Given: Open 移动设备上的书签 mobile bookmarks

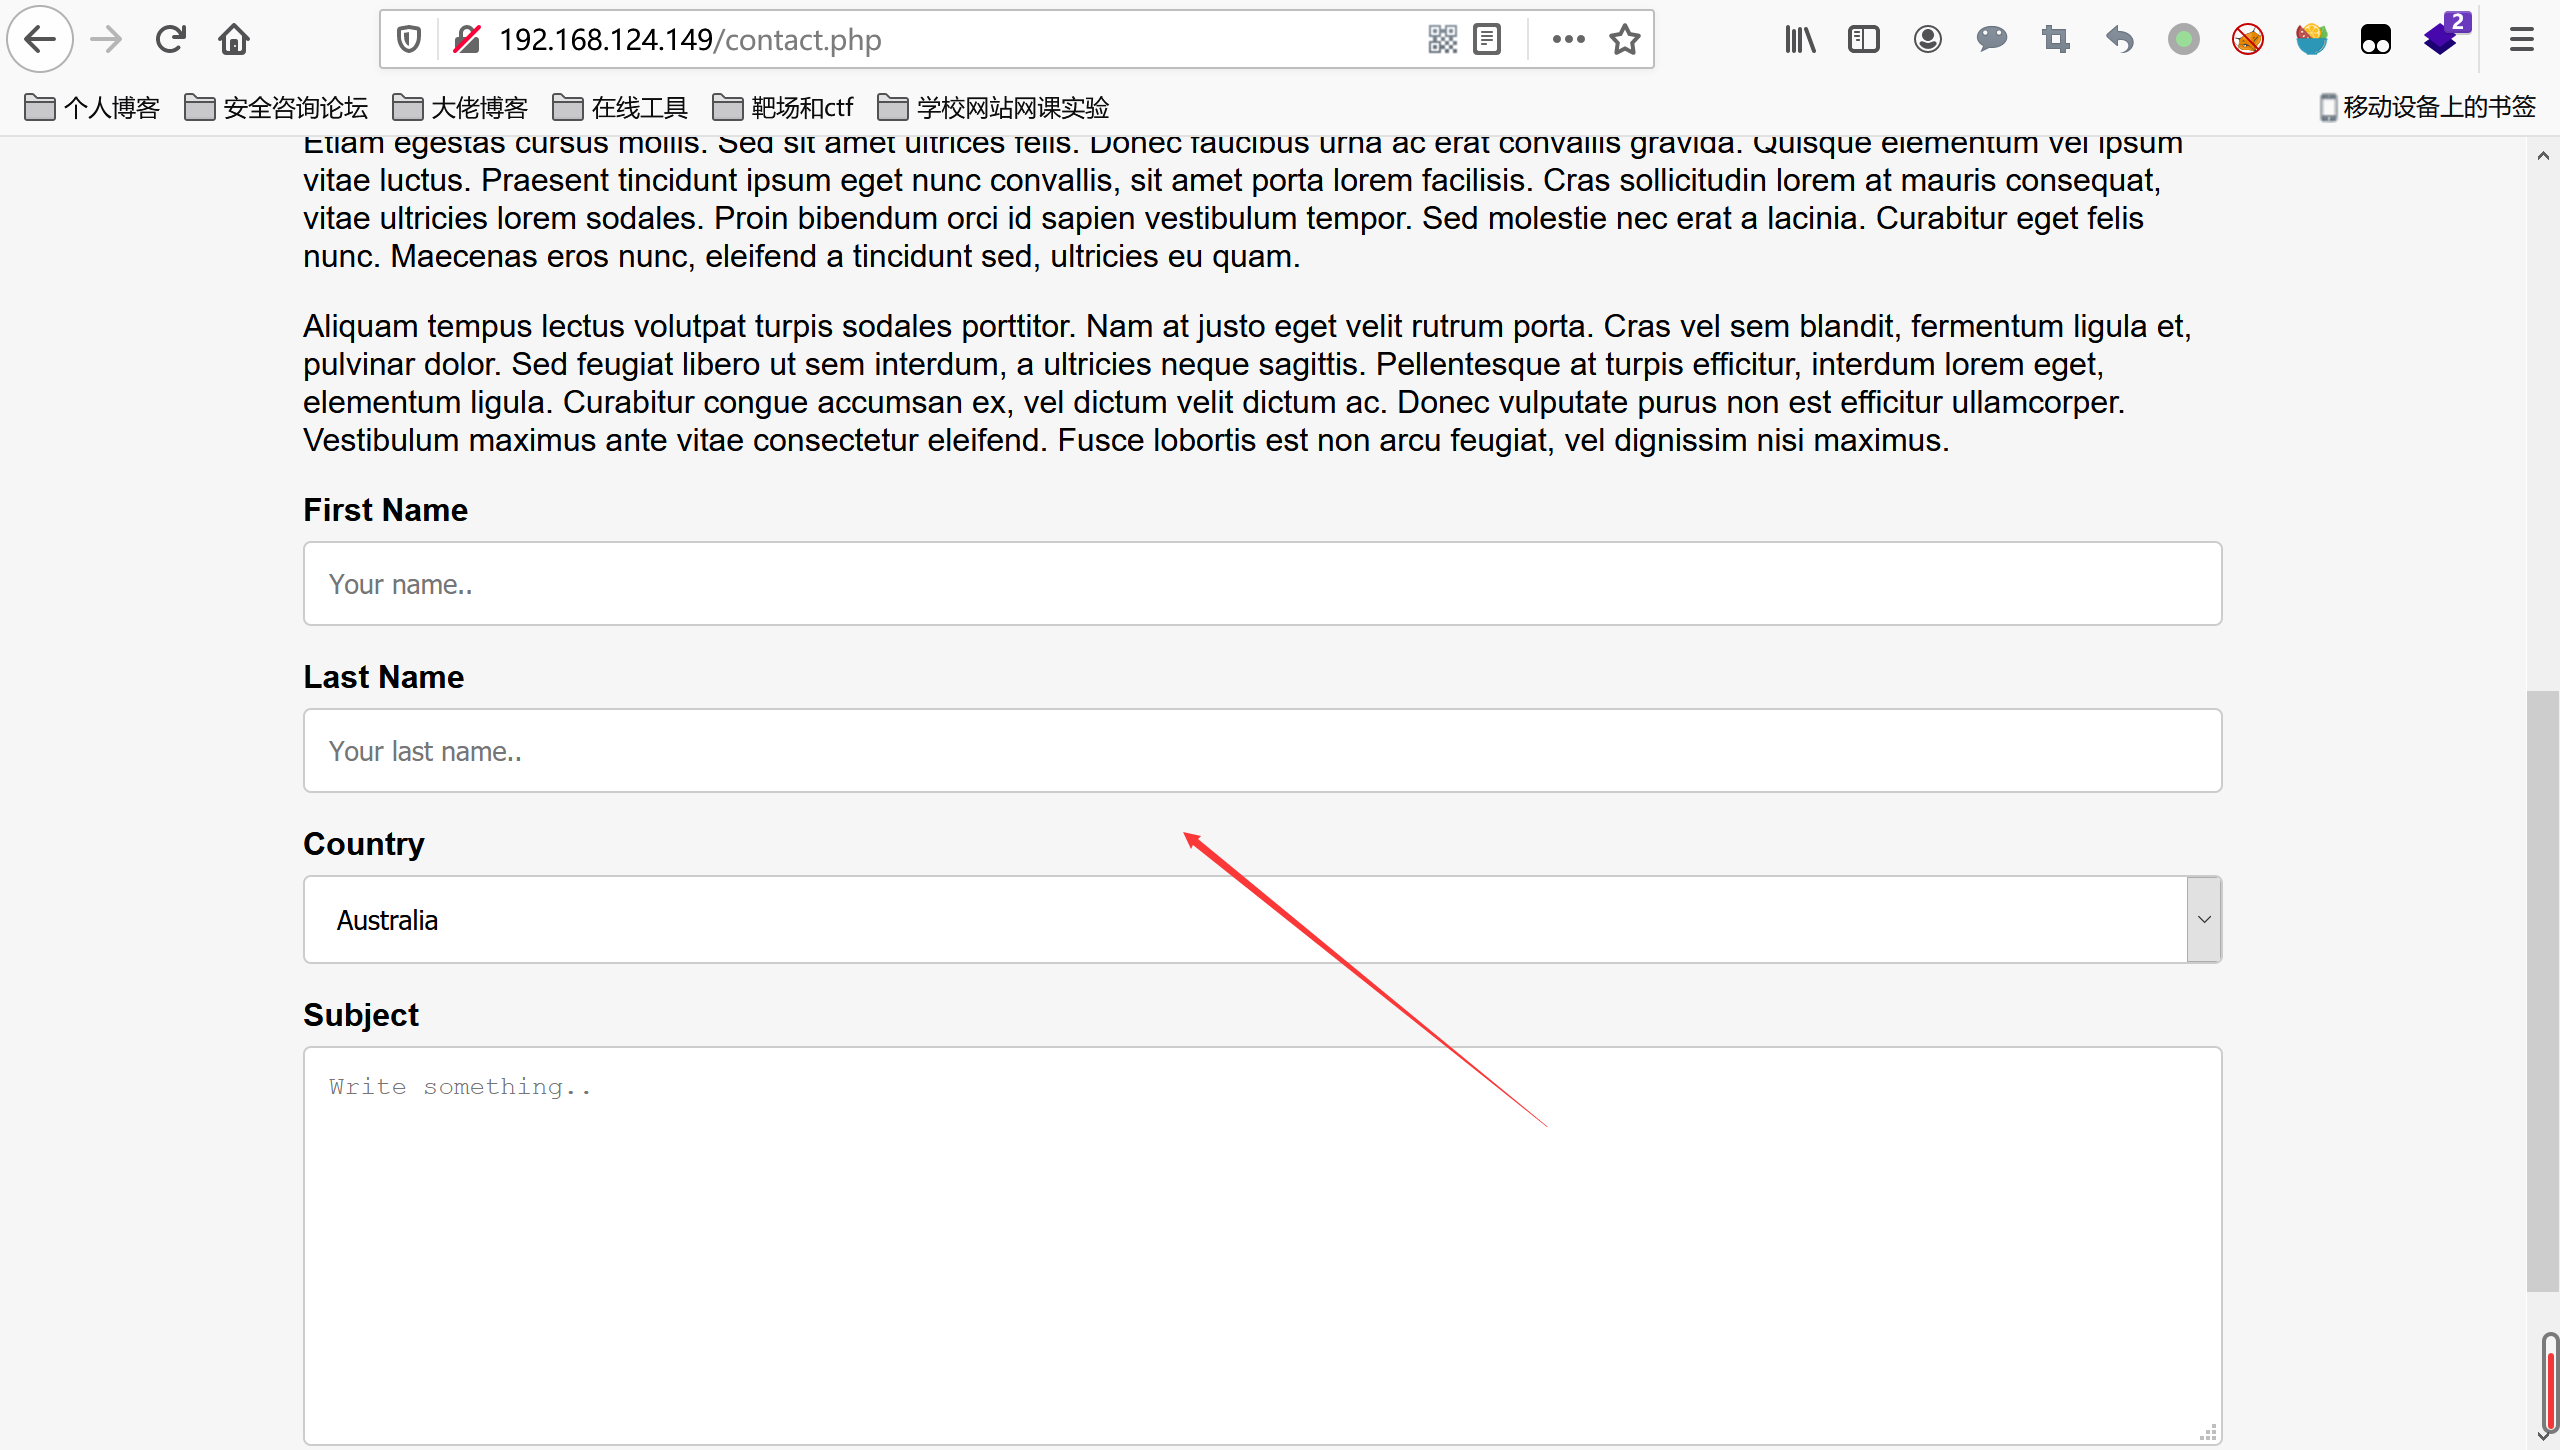Looking at the screenshot, I should (x=2428, y=107).
